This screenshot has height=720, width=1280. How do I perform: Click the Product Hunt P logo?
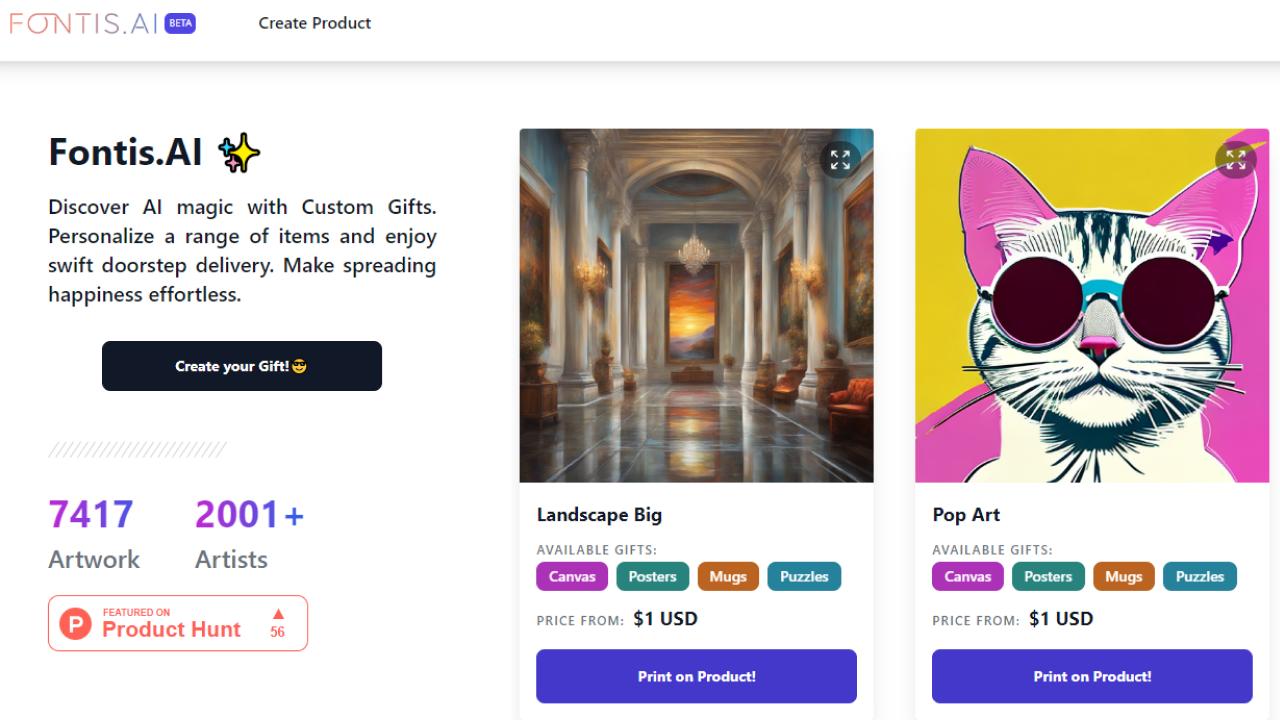(76, 623)
